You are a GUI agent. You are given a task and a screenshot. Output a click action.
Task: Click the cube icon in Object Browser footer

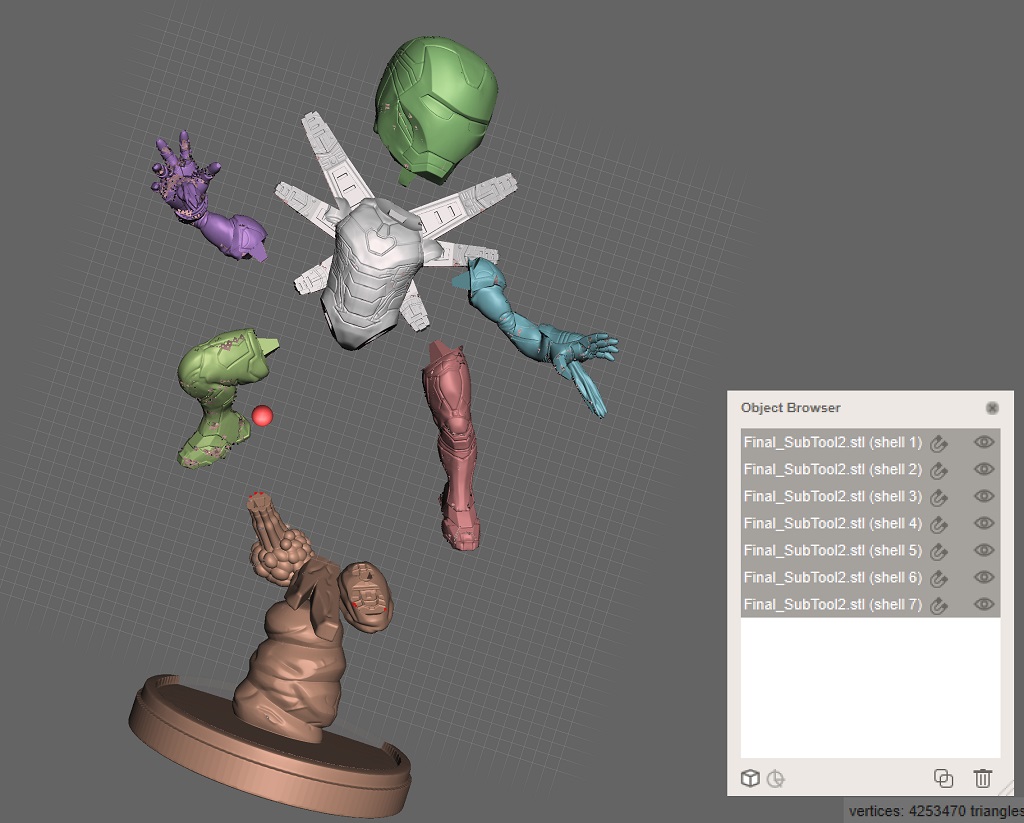(749, 778)
